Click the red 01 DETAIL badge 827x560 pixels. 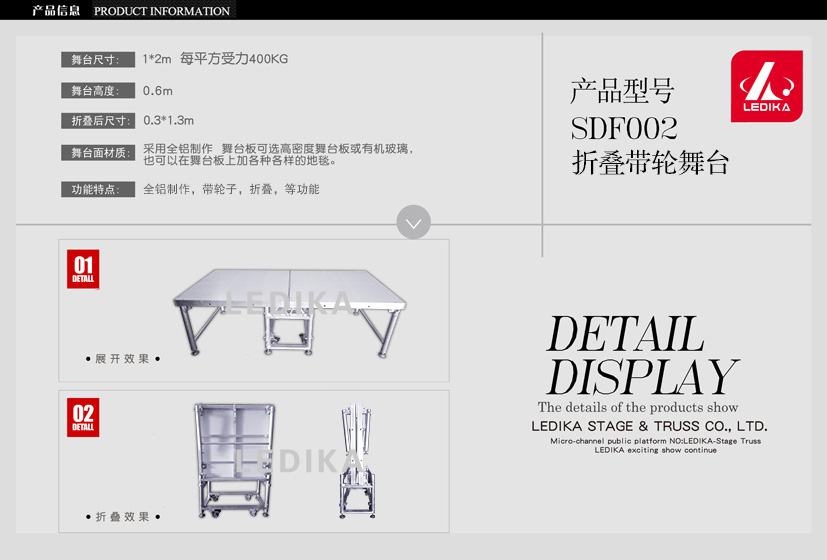click(83, 269)
